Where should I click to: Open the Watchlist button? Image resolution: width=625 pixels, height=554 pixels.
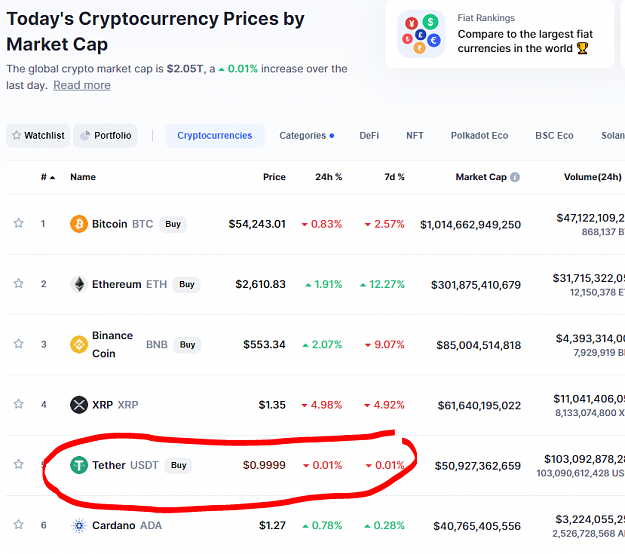(38, 136)
